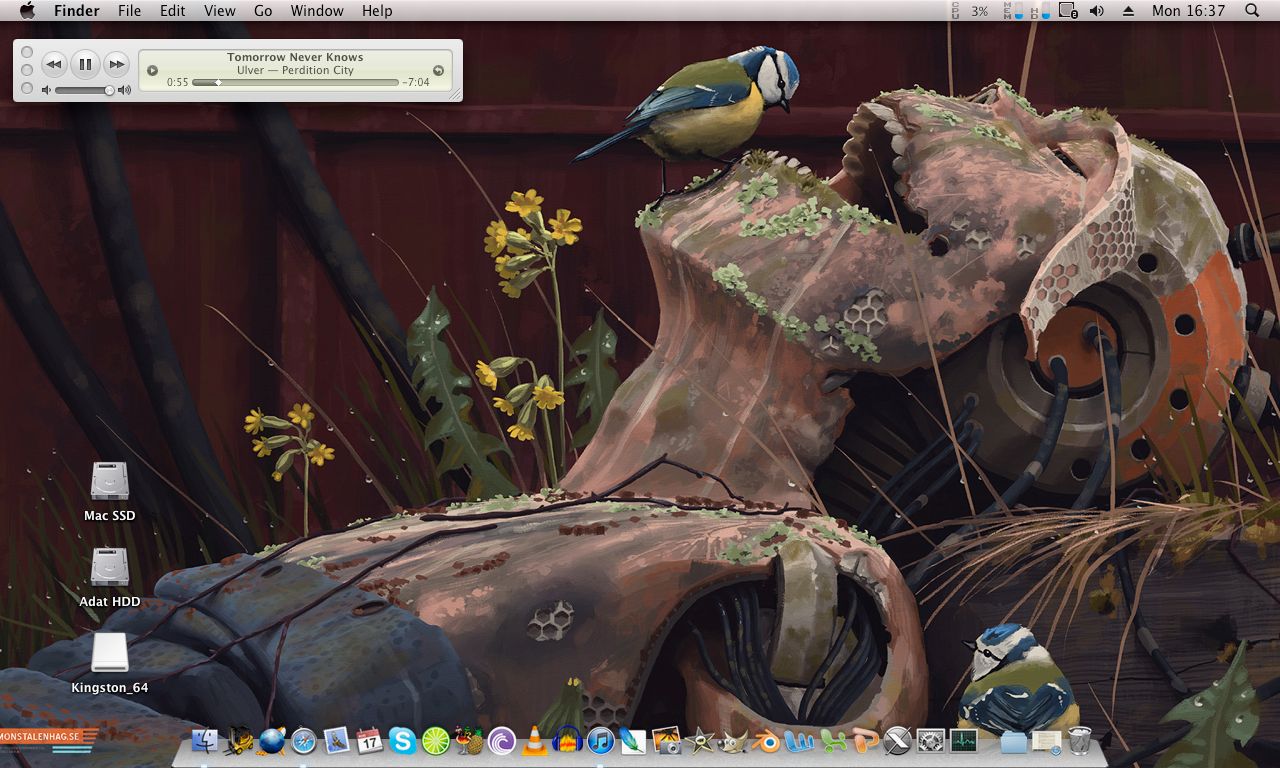
Task: Open the Finder menu
Action: (76, 10)
